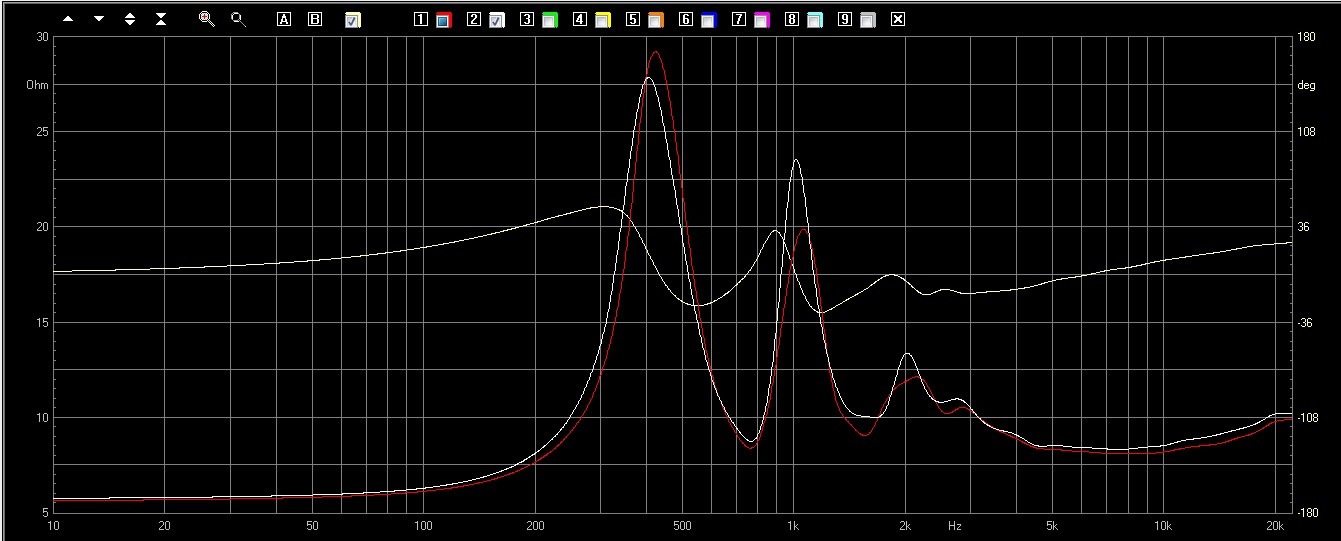The width and height of the screenshot is (1341, 541).
Task: Enable the gray curve 9 checkbox
Action: 867,20
